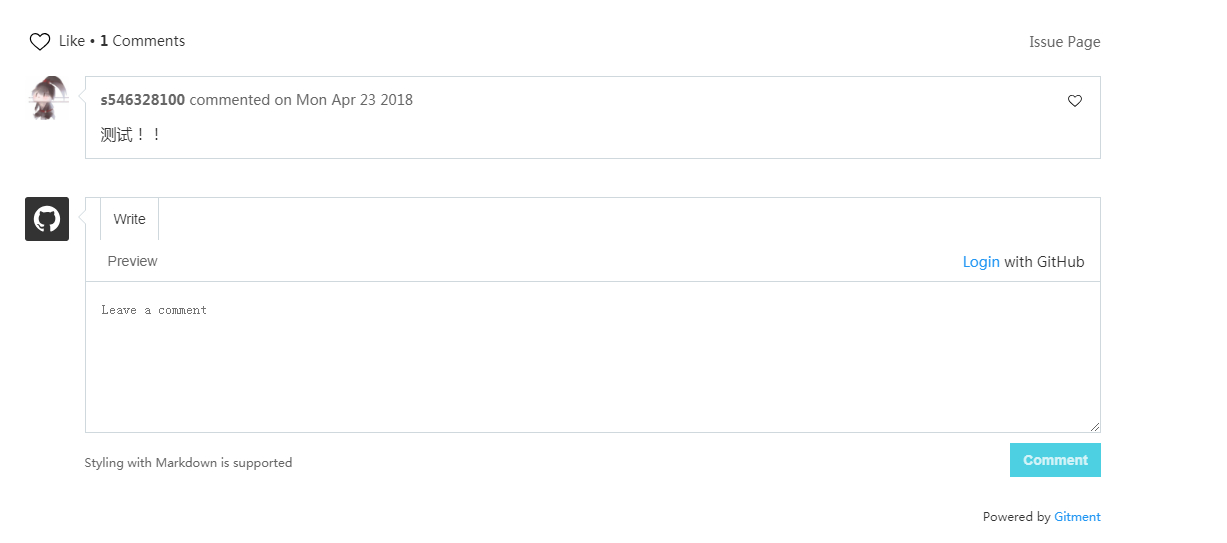Open the Gitment link in the footer
This screenshot has width=1227, height=543.
[x=1077, y=517]
